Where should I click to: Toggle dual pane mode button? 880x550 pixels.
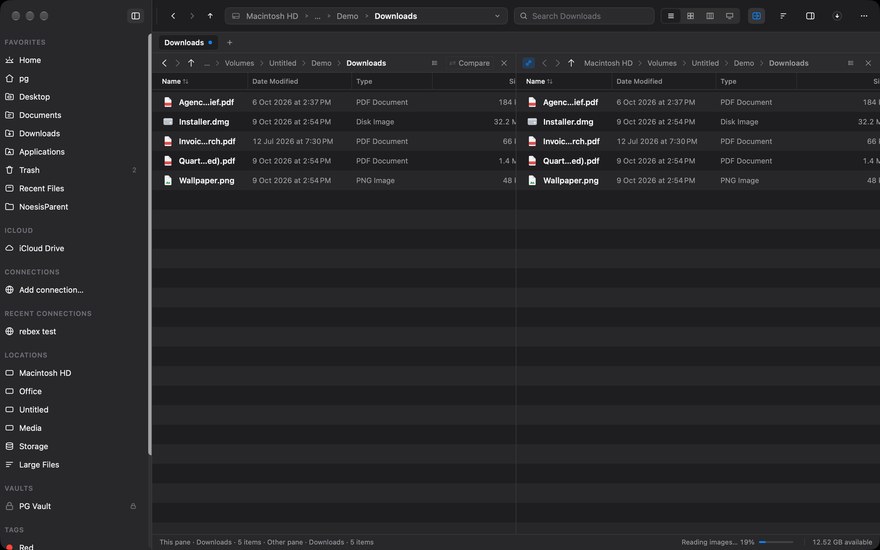tap(756, 16)
